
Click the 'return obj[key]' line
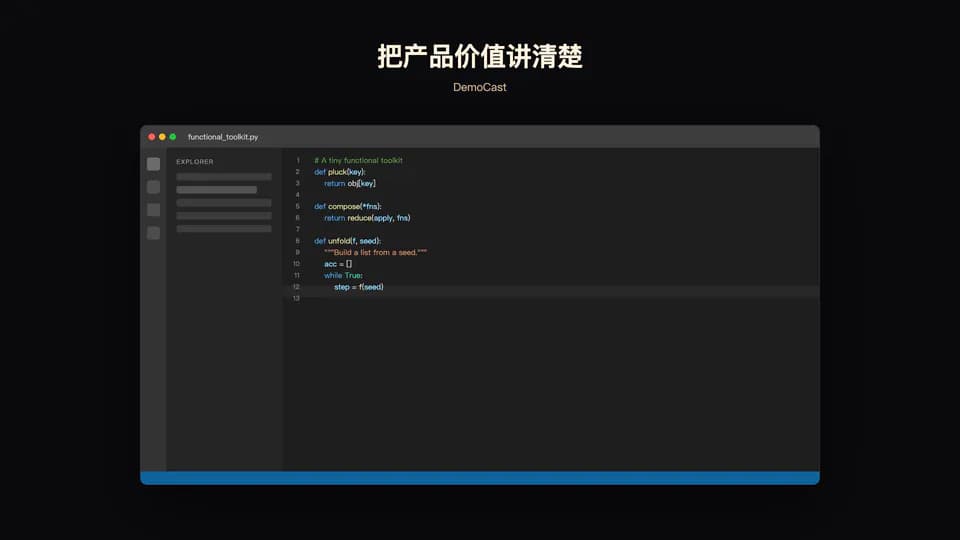tap(350, 184)
